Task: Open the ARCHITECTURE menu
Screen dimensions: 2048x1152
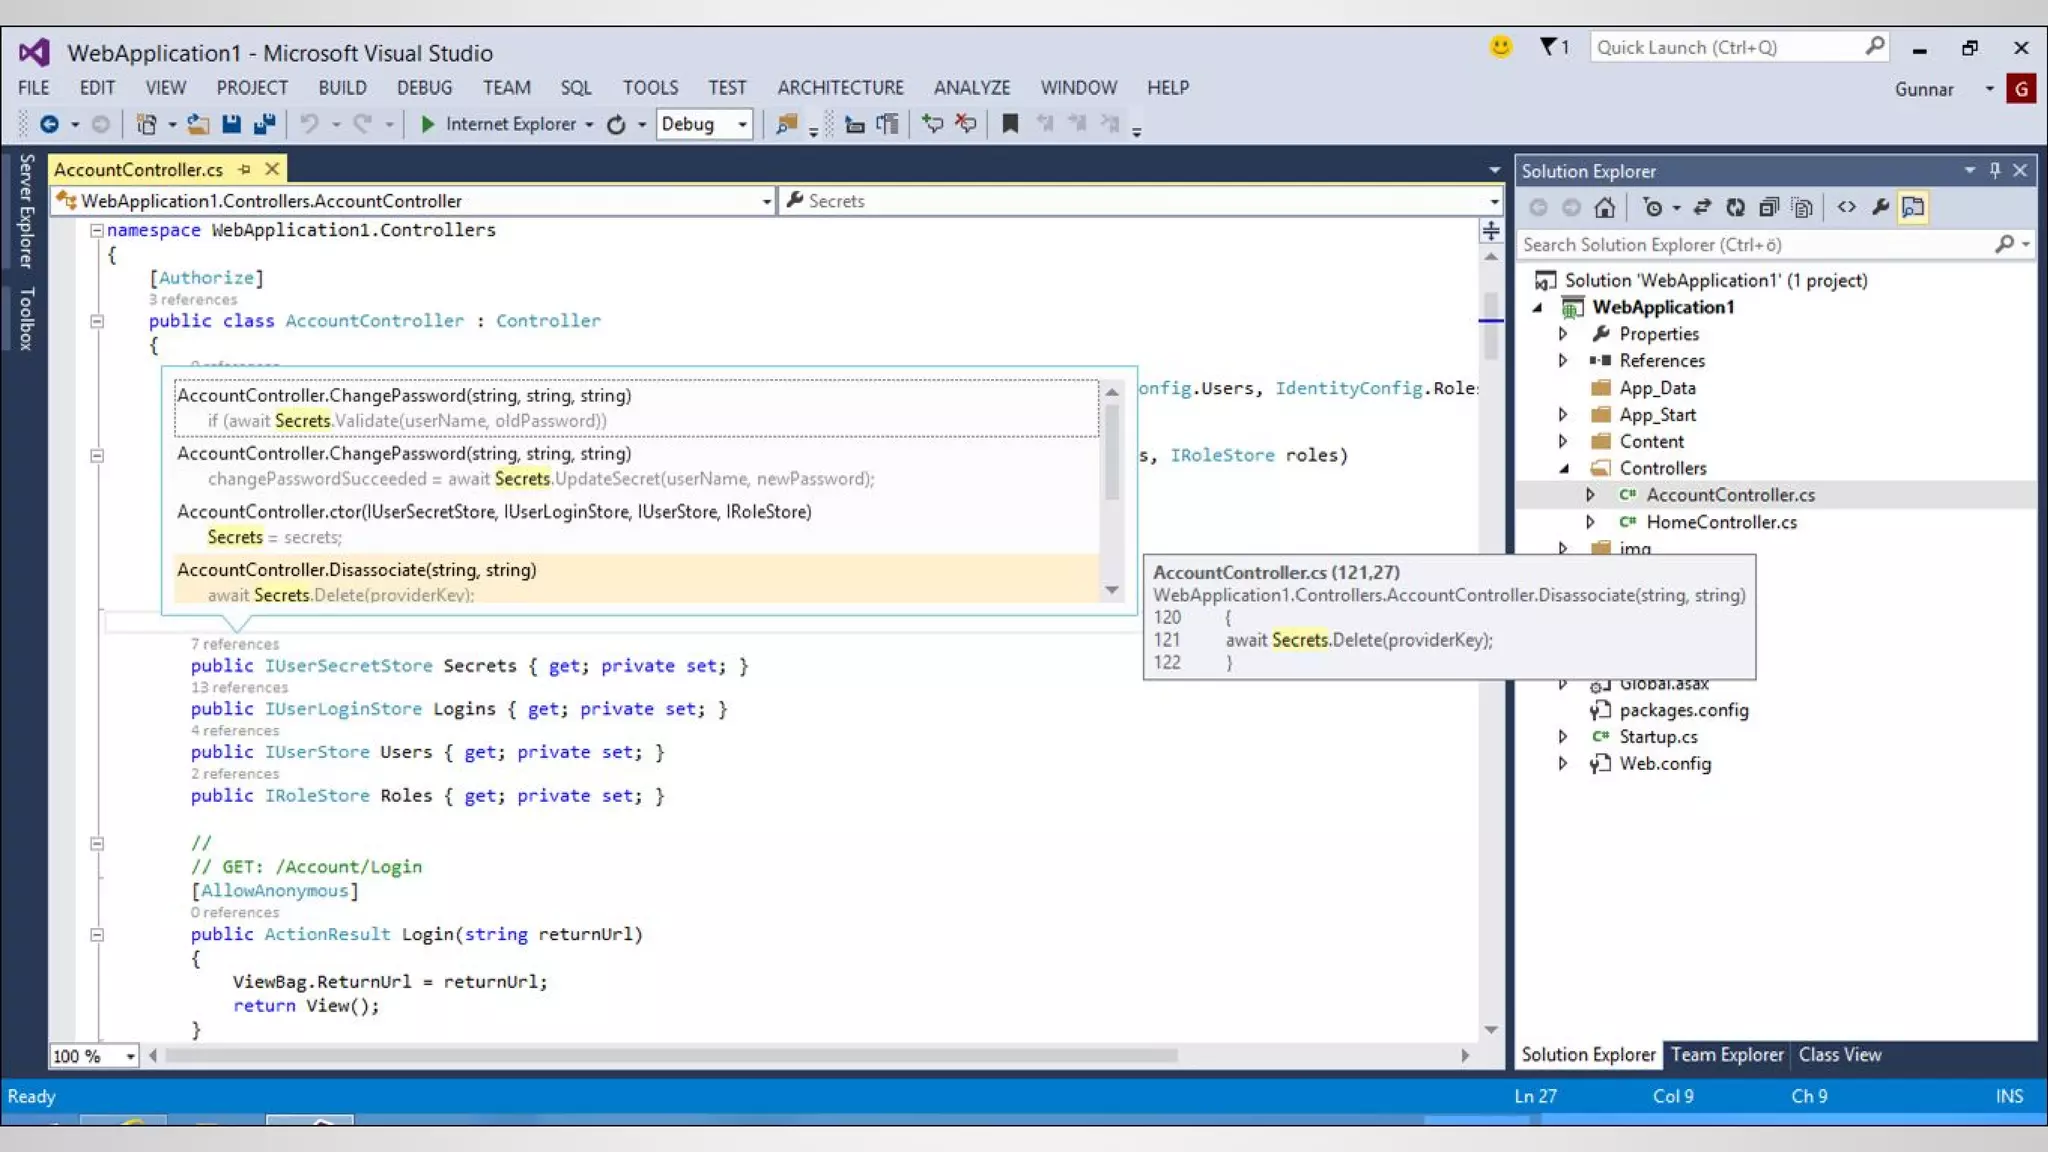Action: [x=840, y=88]
